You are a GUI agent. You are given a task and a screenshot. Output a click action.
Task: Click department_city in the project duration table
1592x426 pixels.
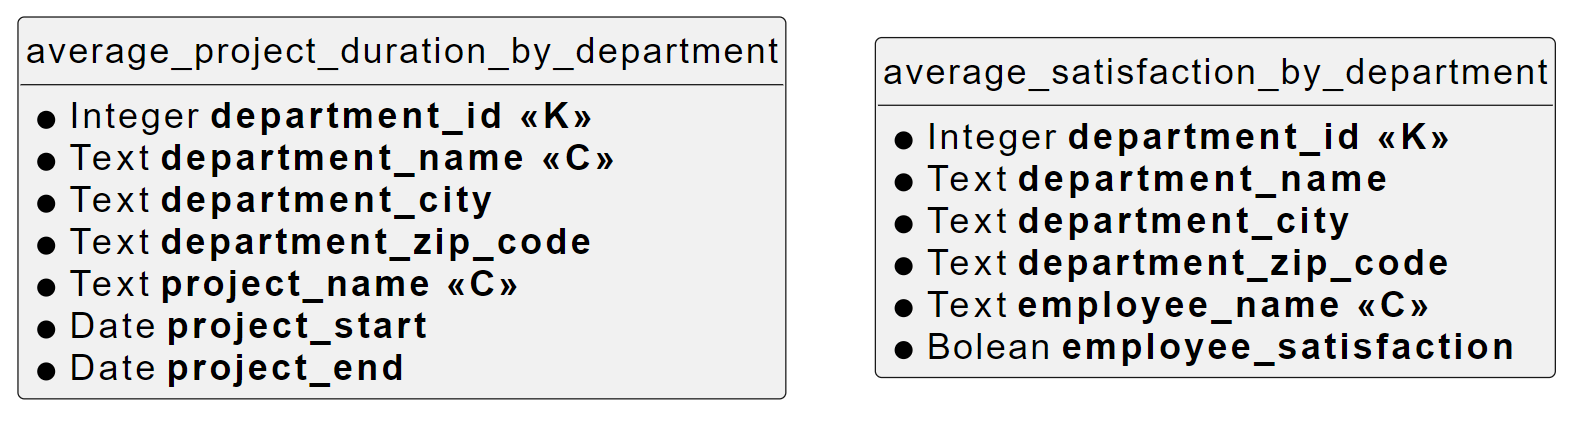pos(326,200)
